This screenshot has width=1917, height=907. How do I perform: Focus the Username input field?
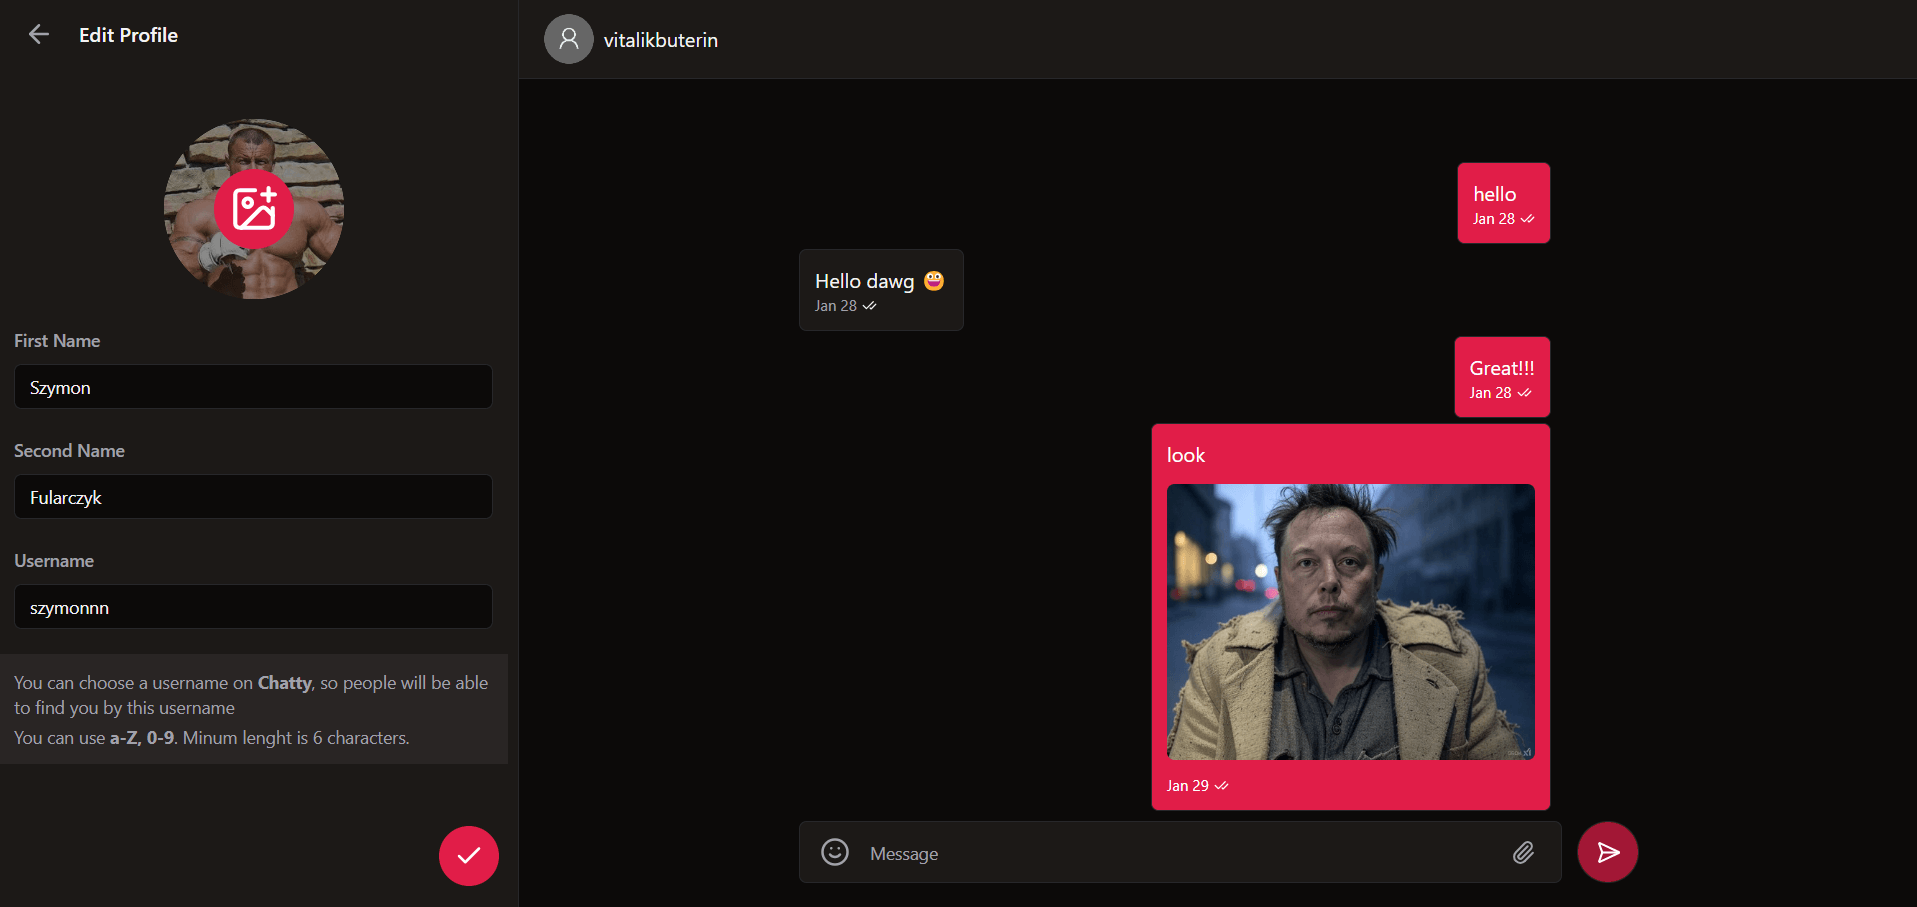tap(253, 607)
